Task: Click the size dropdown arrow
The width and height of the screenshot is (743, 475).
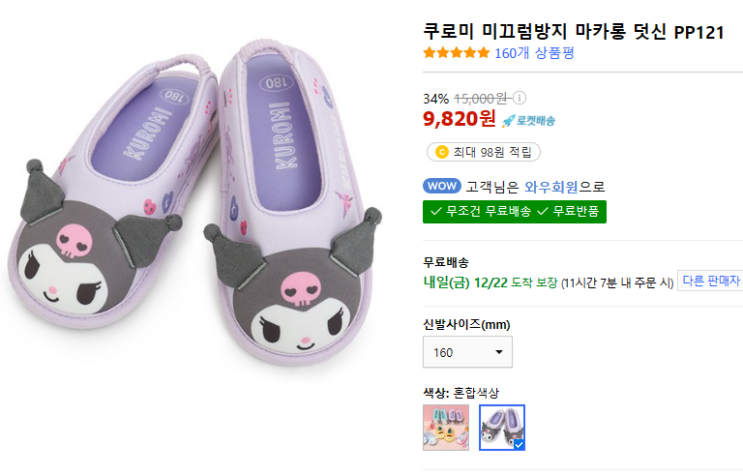Action: [499, 353]
